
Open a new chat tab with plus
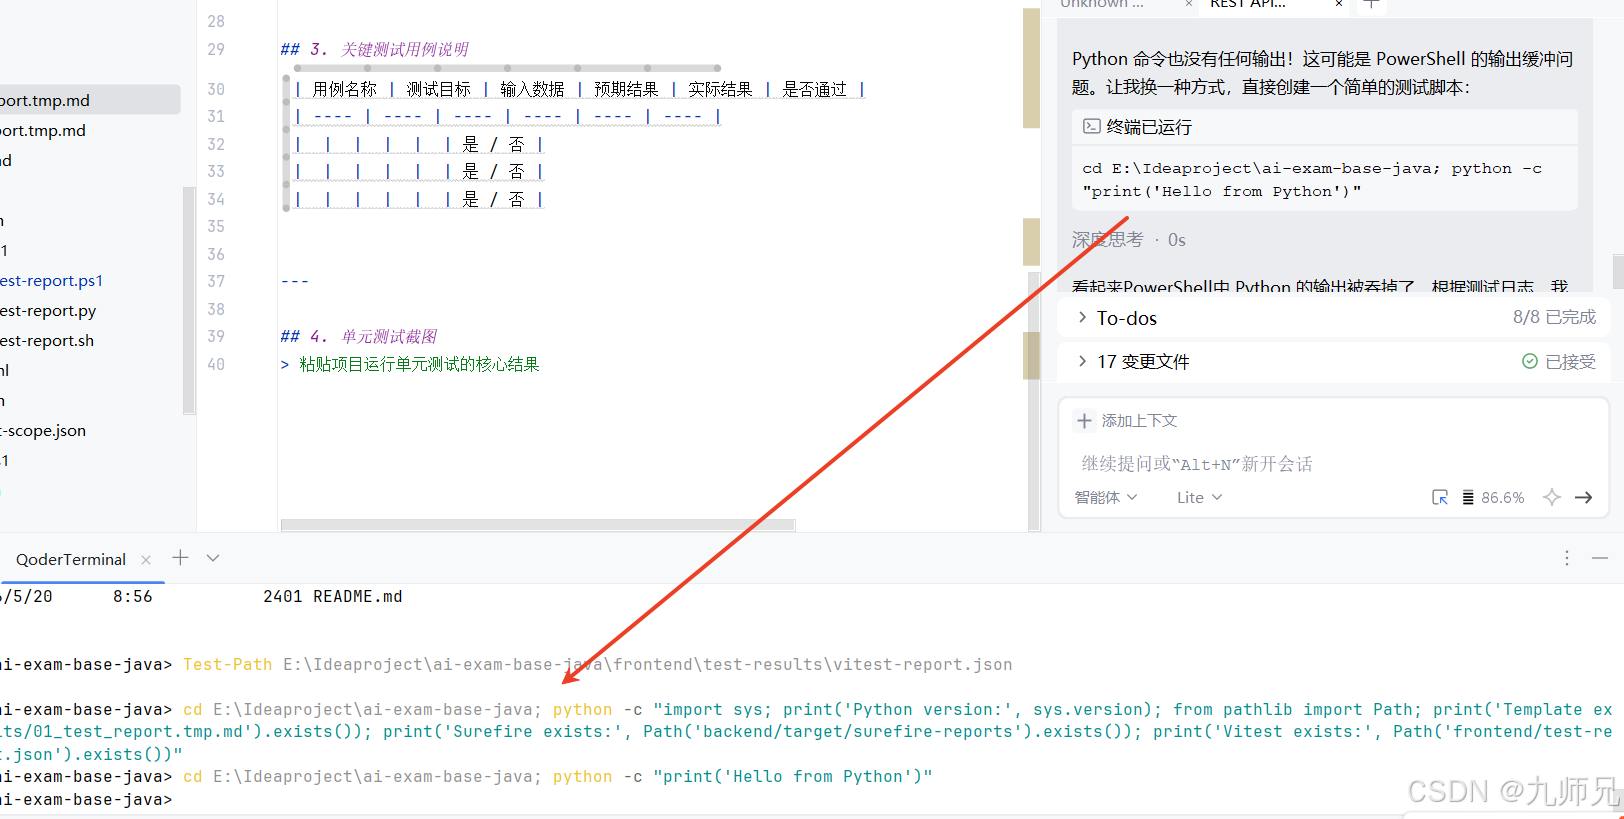[x=1372, y=4]
